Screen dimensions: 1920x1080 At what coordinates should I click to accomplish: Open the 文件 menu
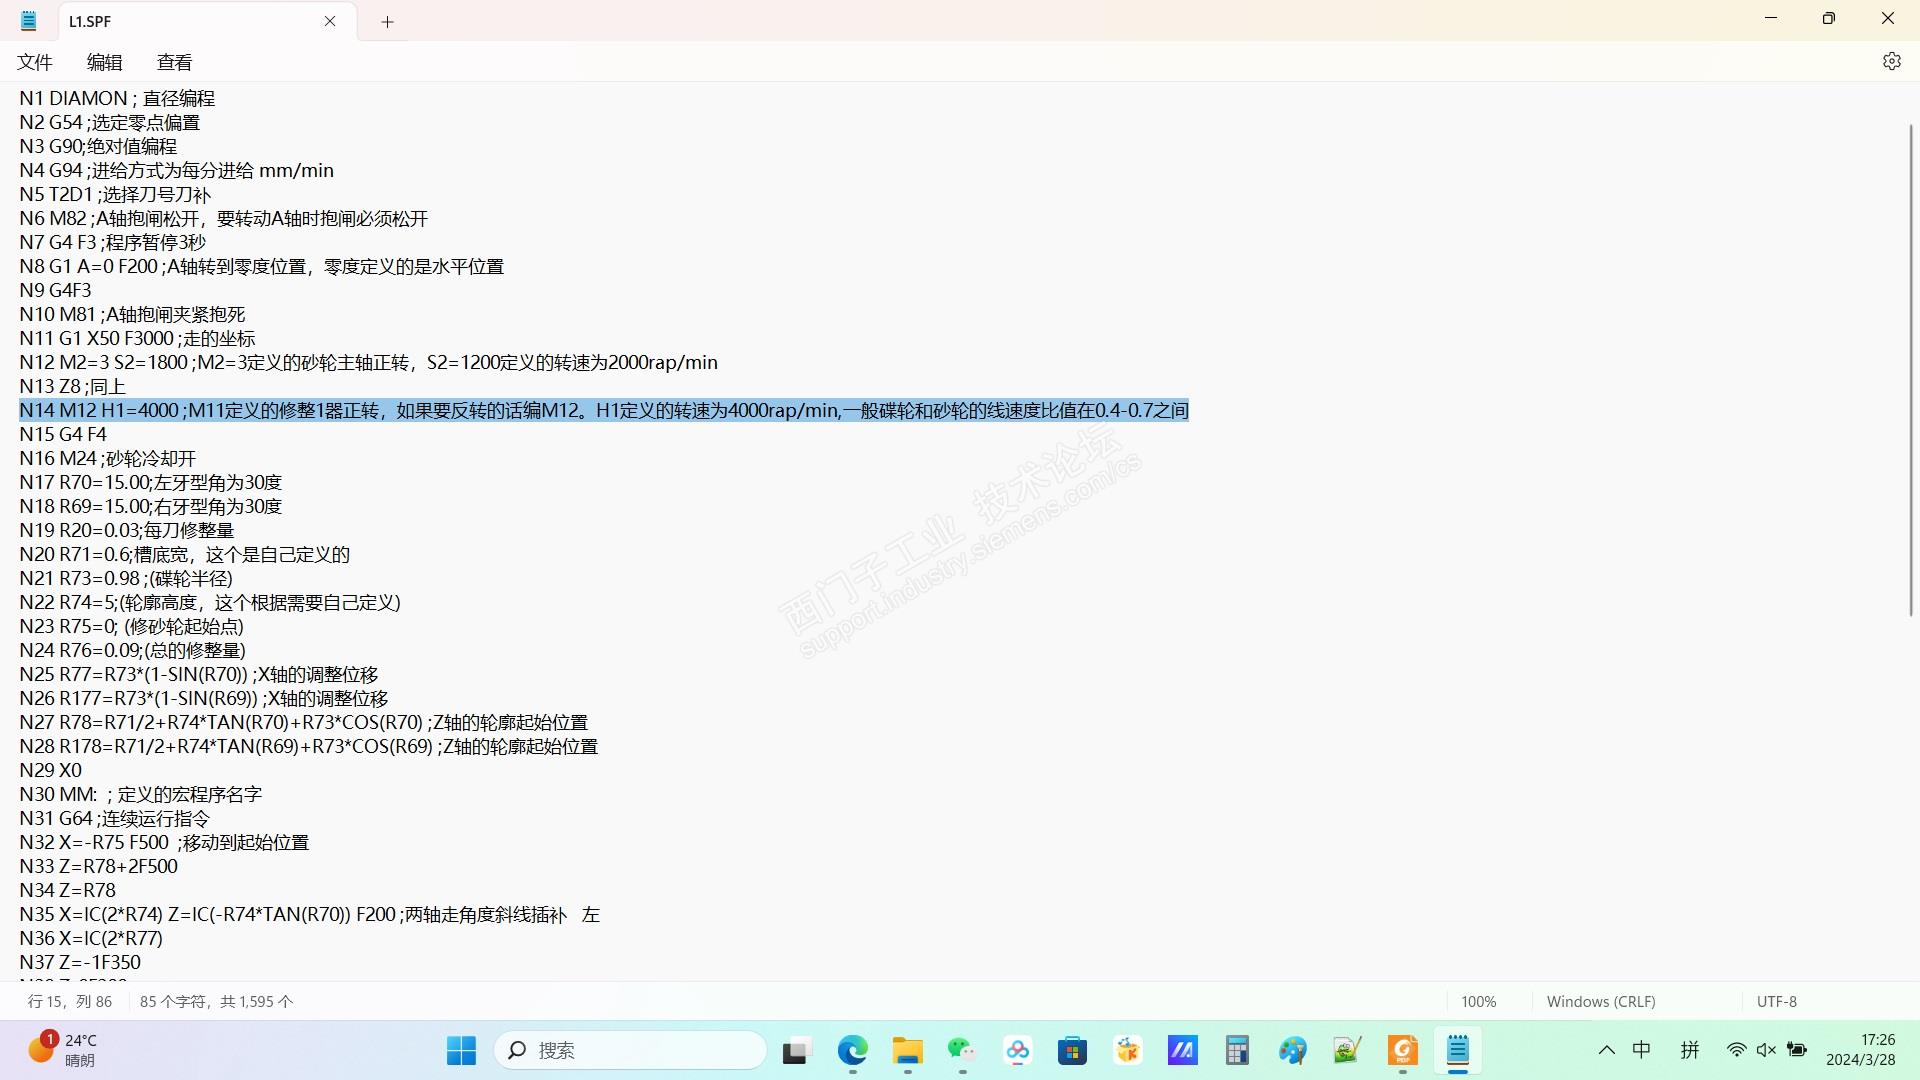pyautogui.click(x=35, y=62)
